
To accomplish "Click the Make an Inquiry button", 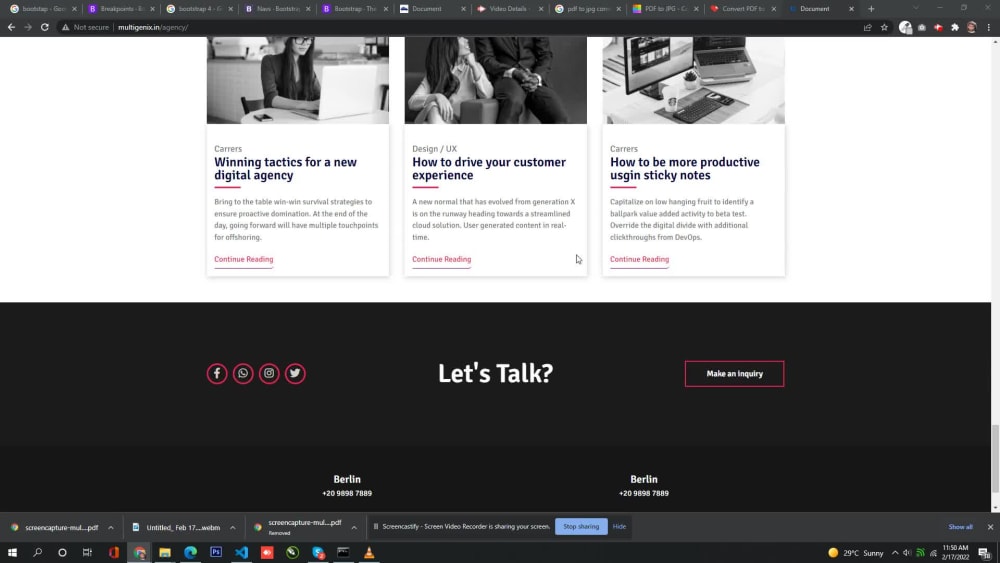I will [734, 374].
